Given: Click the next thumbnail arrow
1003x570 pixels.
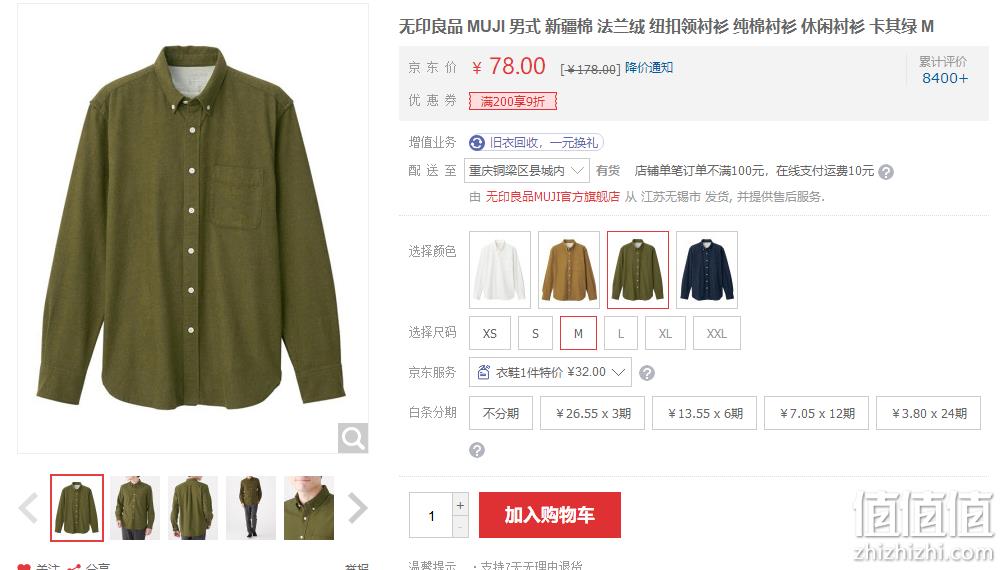Looking at the screenshot, I should (x=358, y=508).
